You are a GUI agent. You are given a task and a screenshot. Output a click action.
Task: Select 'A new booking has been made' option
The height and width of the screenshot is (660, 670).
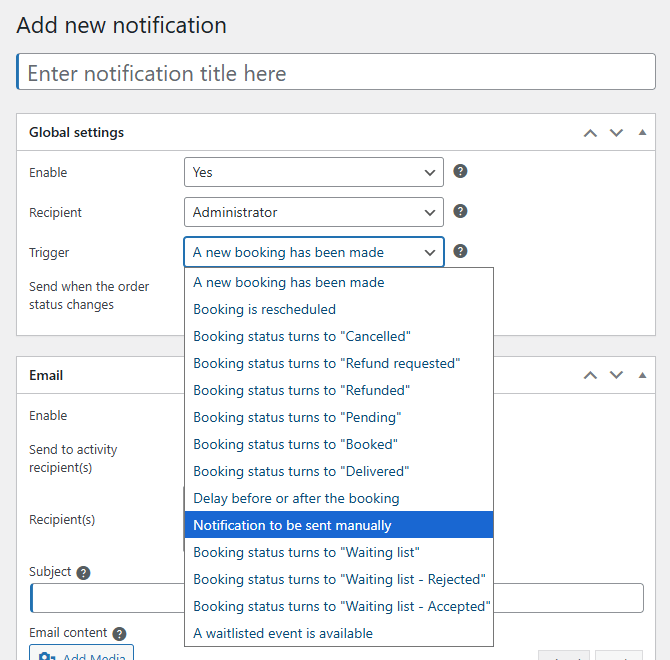[339, 282]
